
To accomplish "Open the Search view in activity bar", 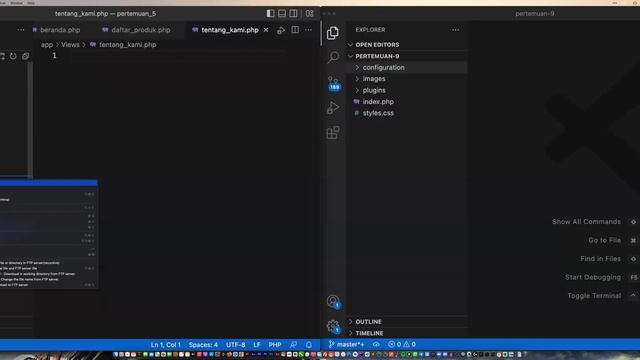I will (x=333, y=57).
